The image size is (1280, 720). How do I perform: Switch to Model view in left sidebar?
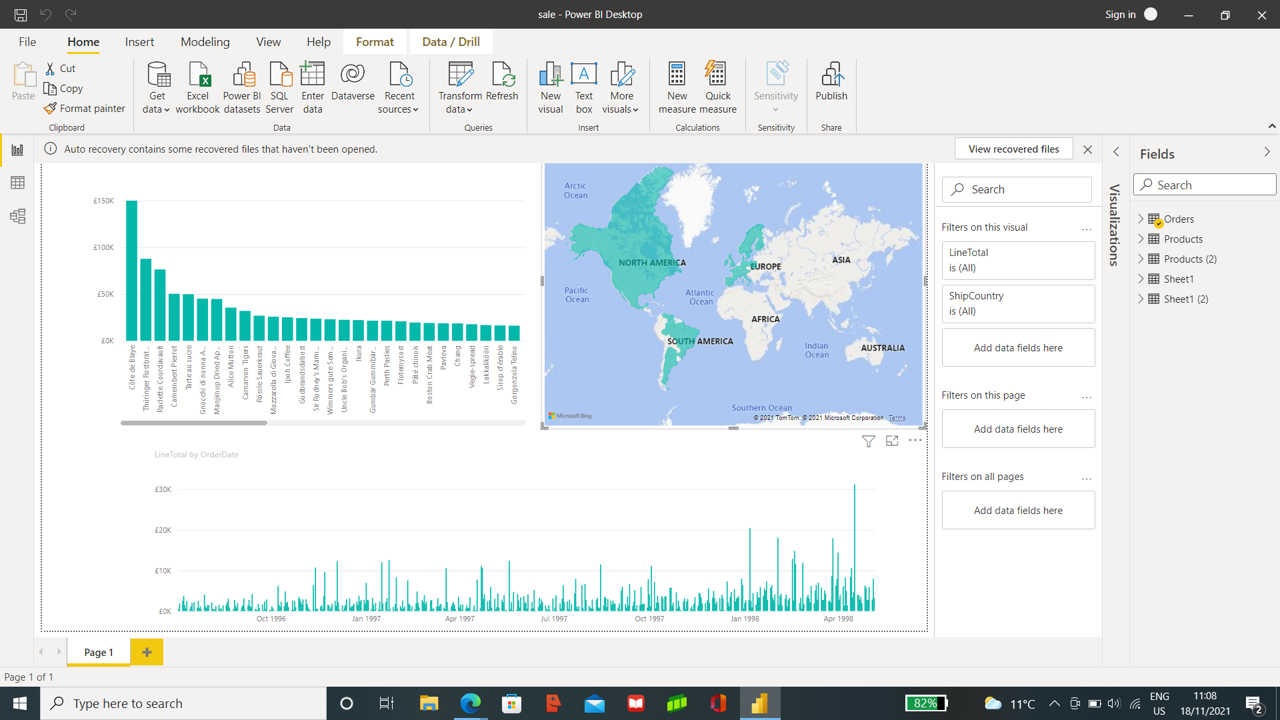(17, 216)
